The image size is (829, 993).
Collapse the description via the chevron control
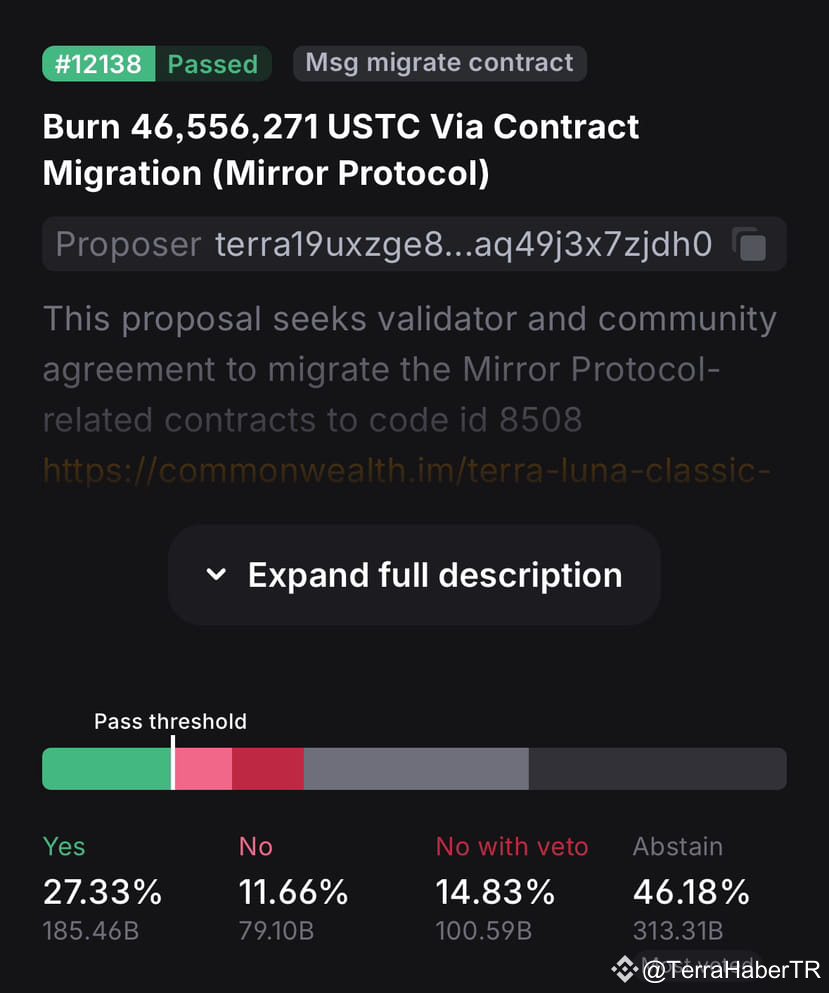tap(216, 575)
